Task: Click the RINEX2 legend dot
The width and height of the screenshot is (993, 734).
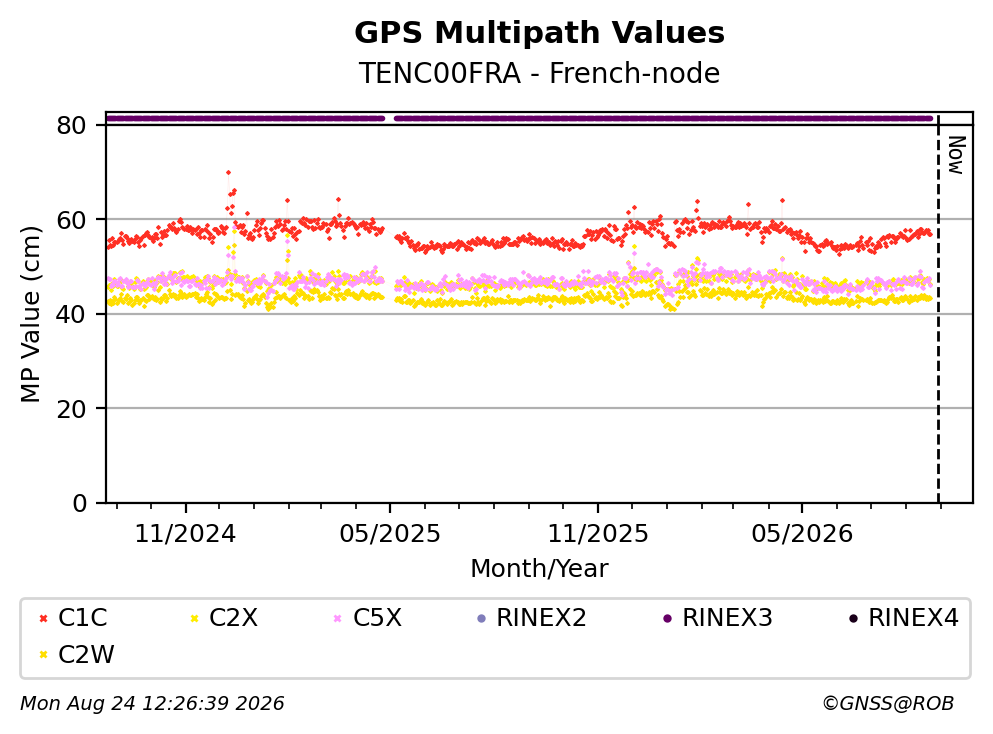Action: (481, 618)
